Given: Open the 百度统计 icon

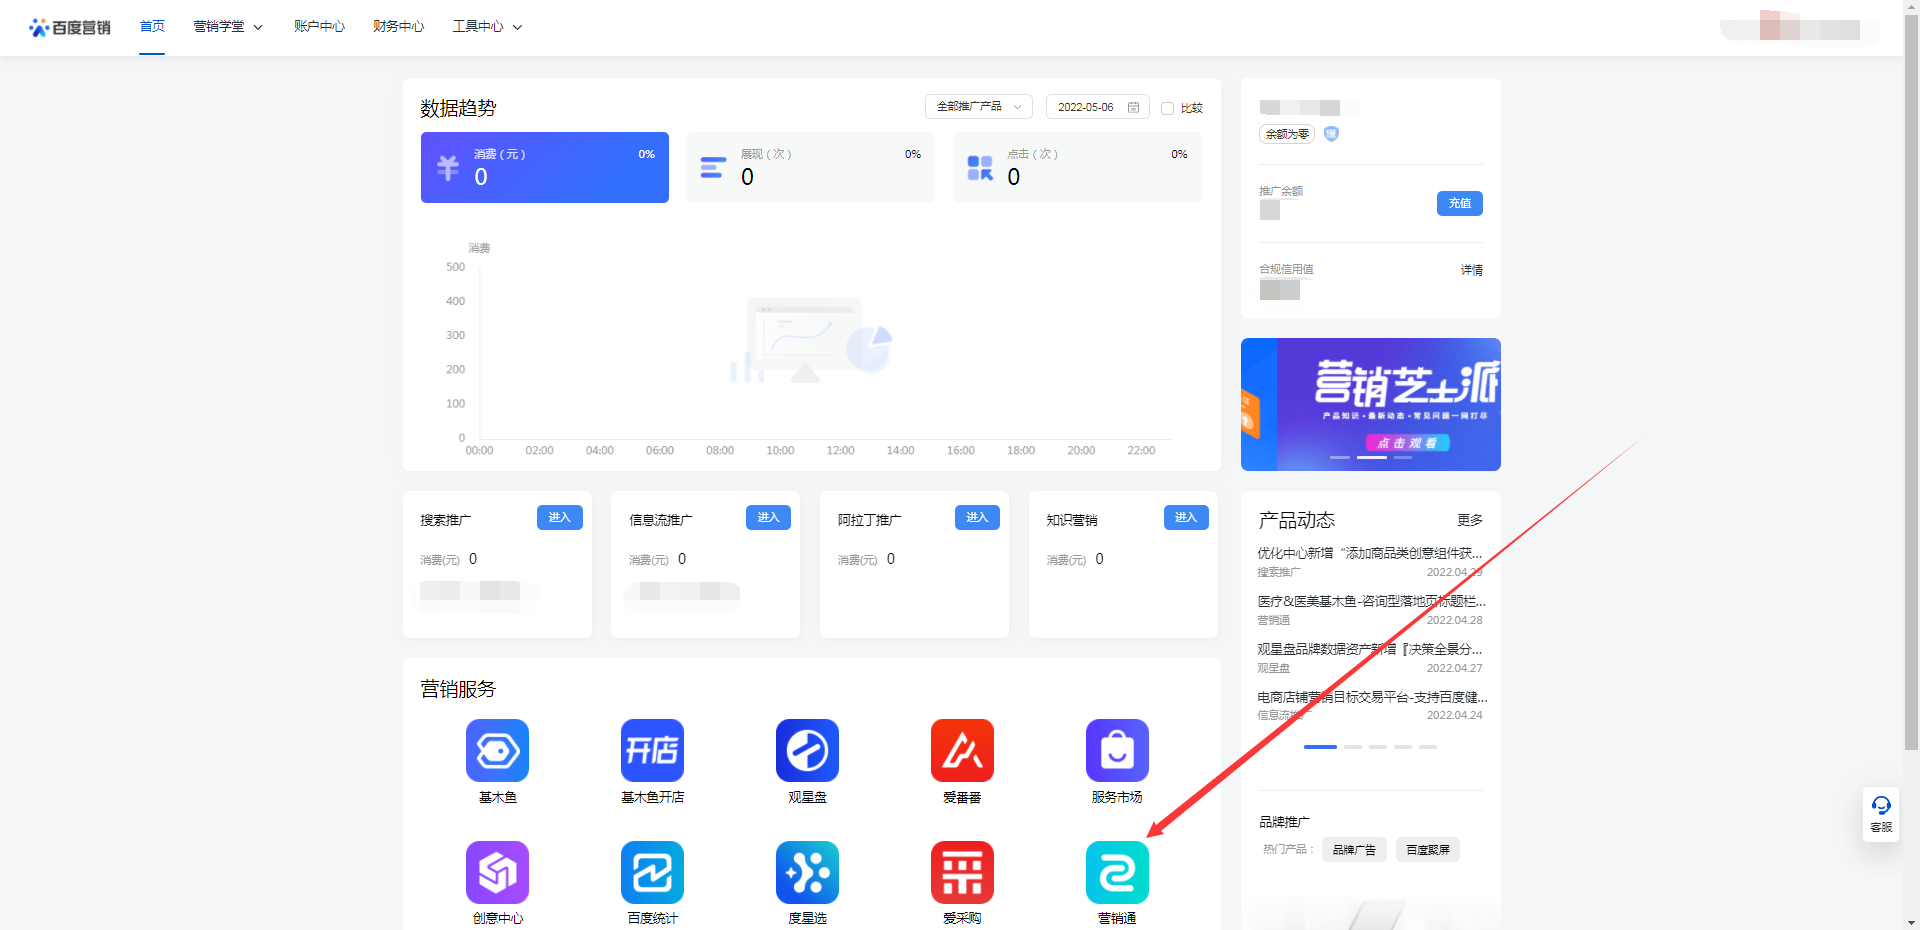Looking at the screenshot, I should pyautogui.click(x=652, y=872).
